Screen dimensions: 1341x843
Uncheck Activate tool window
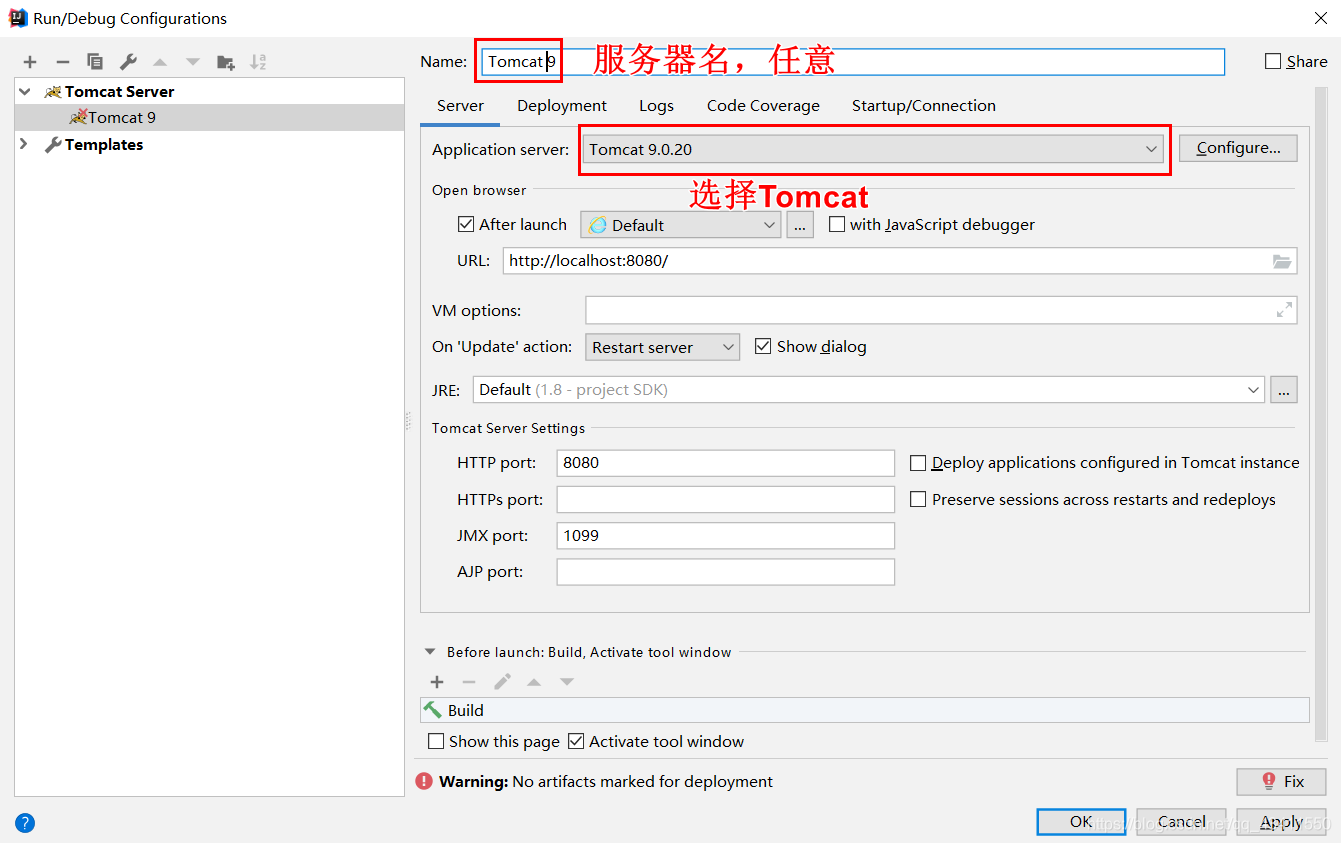point(576,741)
